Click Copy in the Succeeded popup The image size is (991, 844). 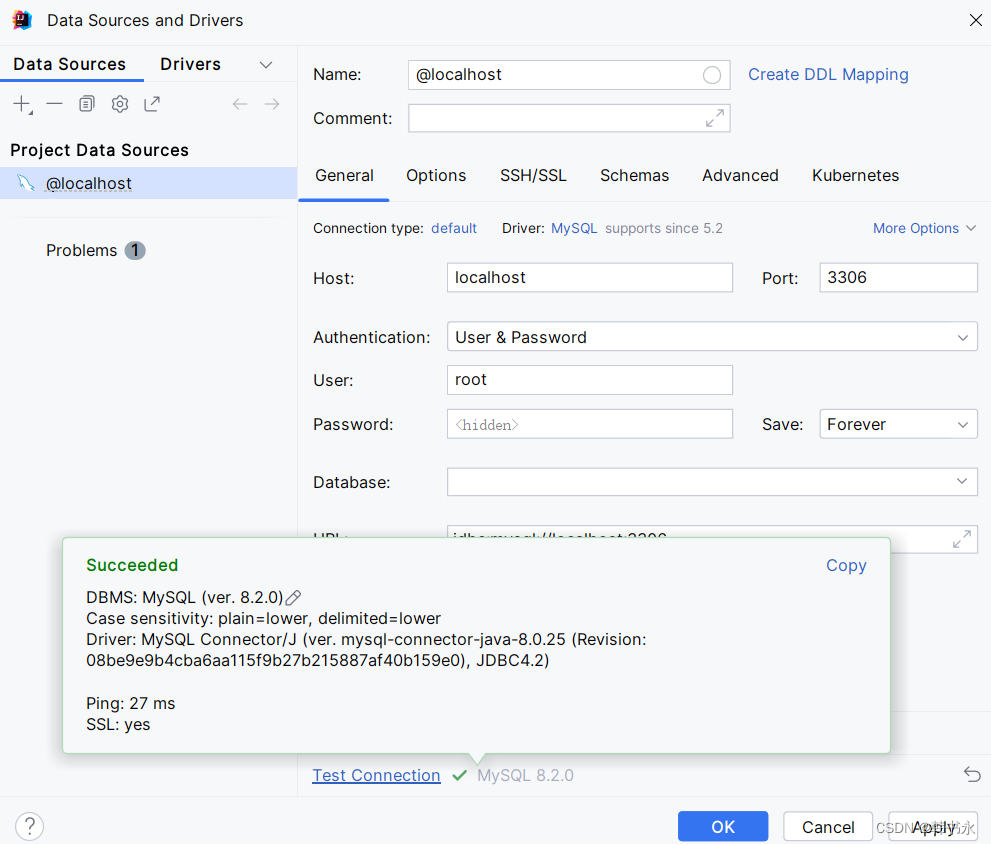click(x=846, y=565)
